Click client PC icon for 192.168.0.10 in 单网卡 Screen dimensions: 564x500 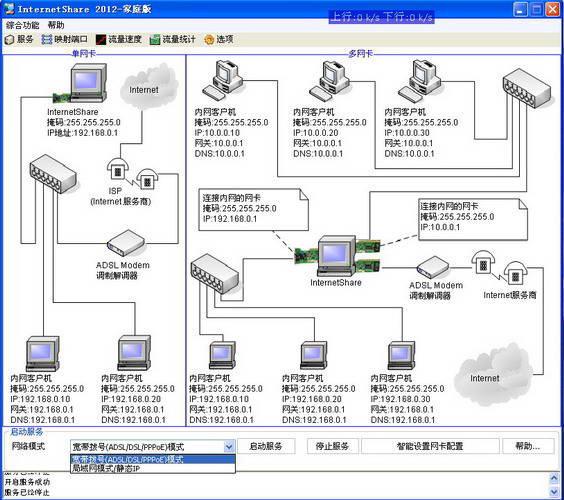click(43, 354)
